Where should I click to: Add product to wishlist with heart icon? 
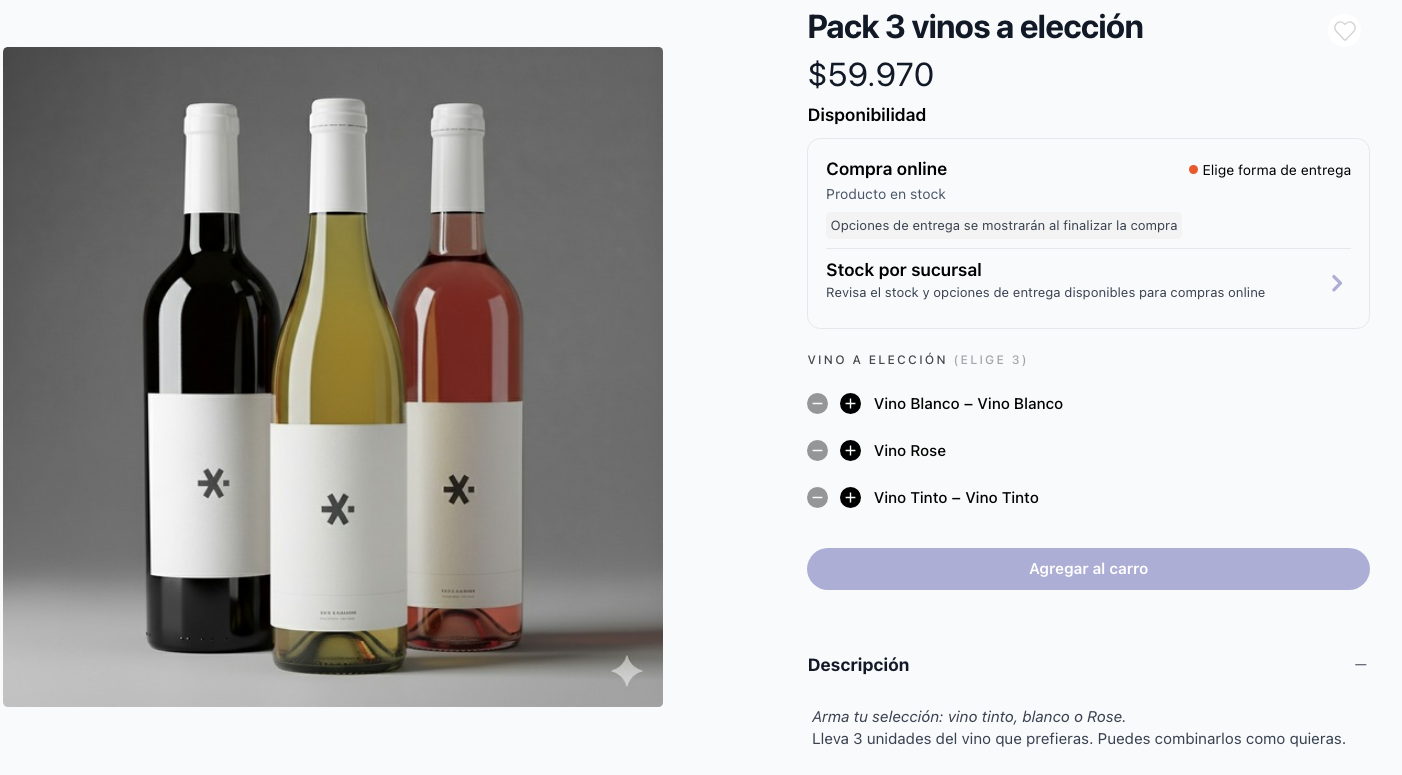[1344, 31]
